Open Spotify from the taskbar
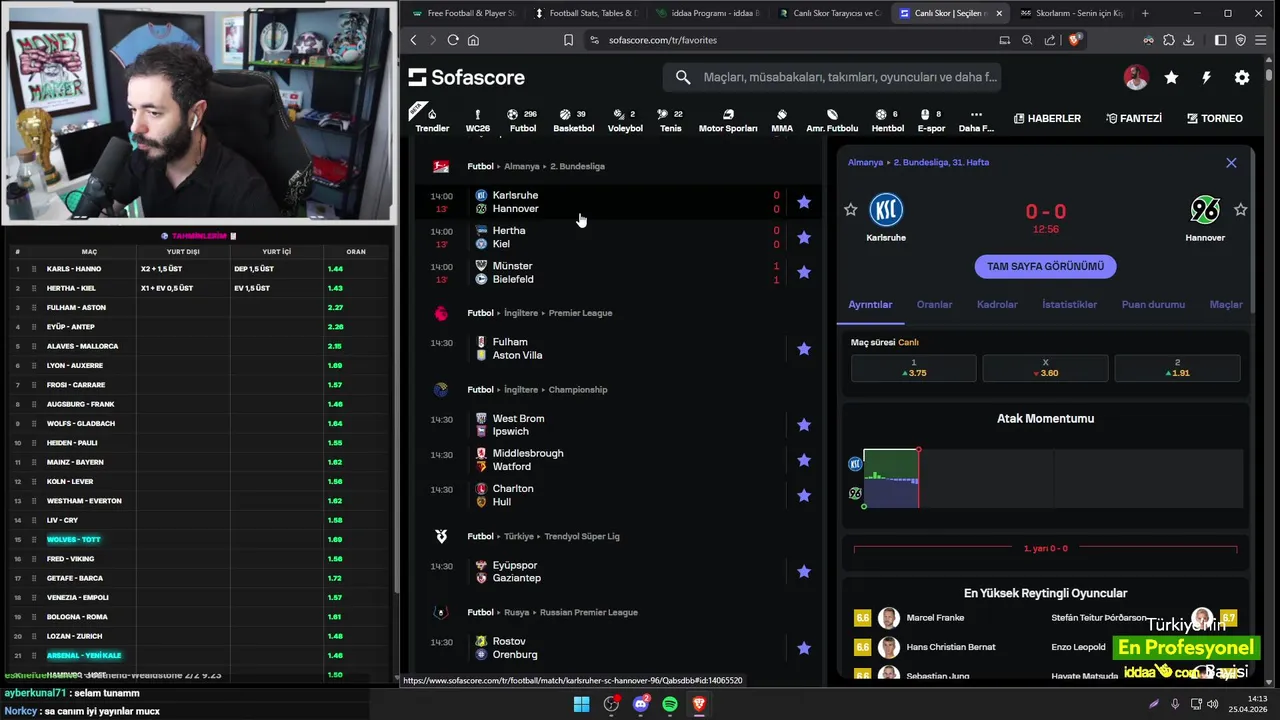The width and height of the screenshot is (1280, 720). tap(670, 704)
